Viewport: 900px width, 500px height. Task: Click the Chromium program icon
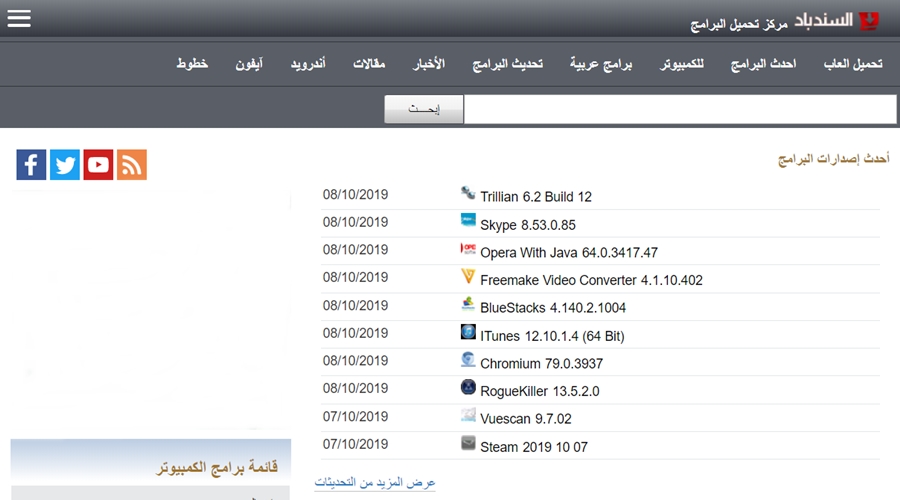click(x=468, y=359)
